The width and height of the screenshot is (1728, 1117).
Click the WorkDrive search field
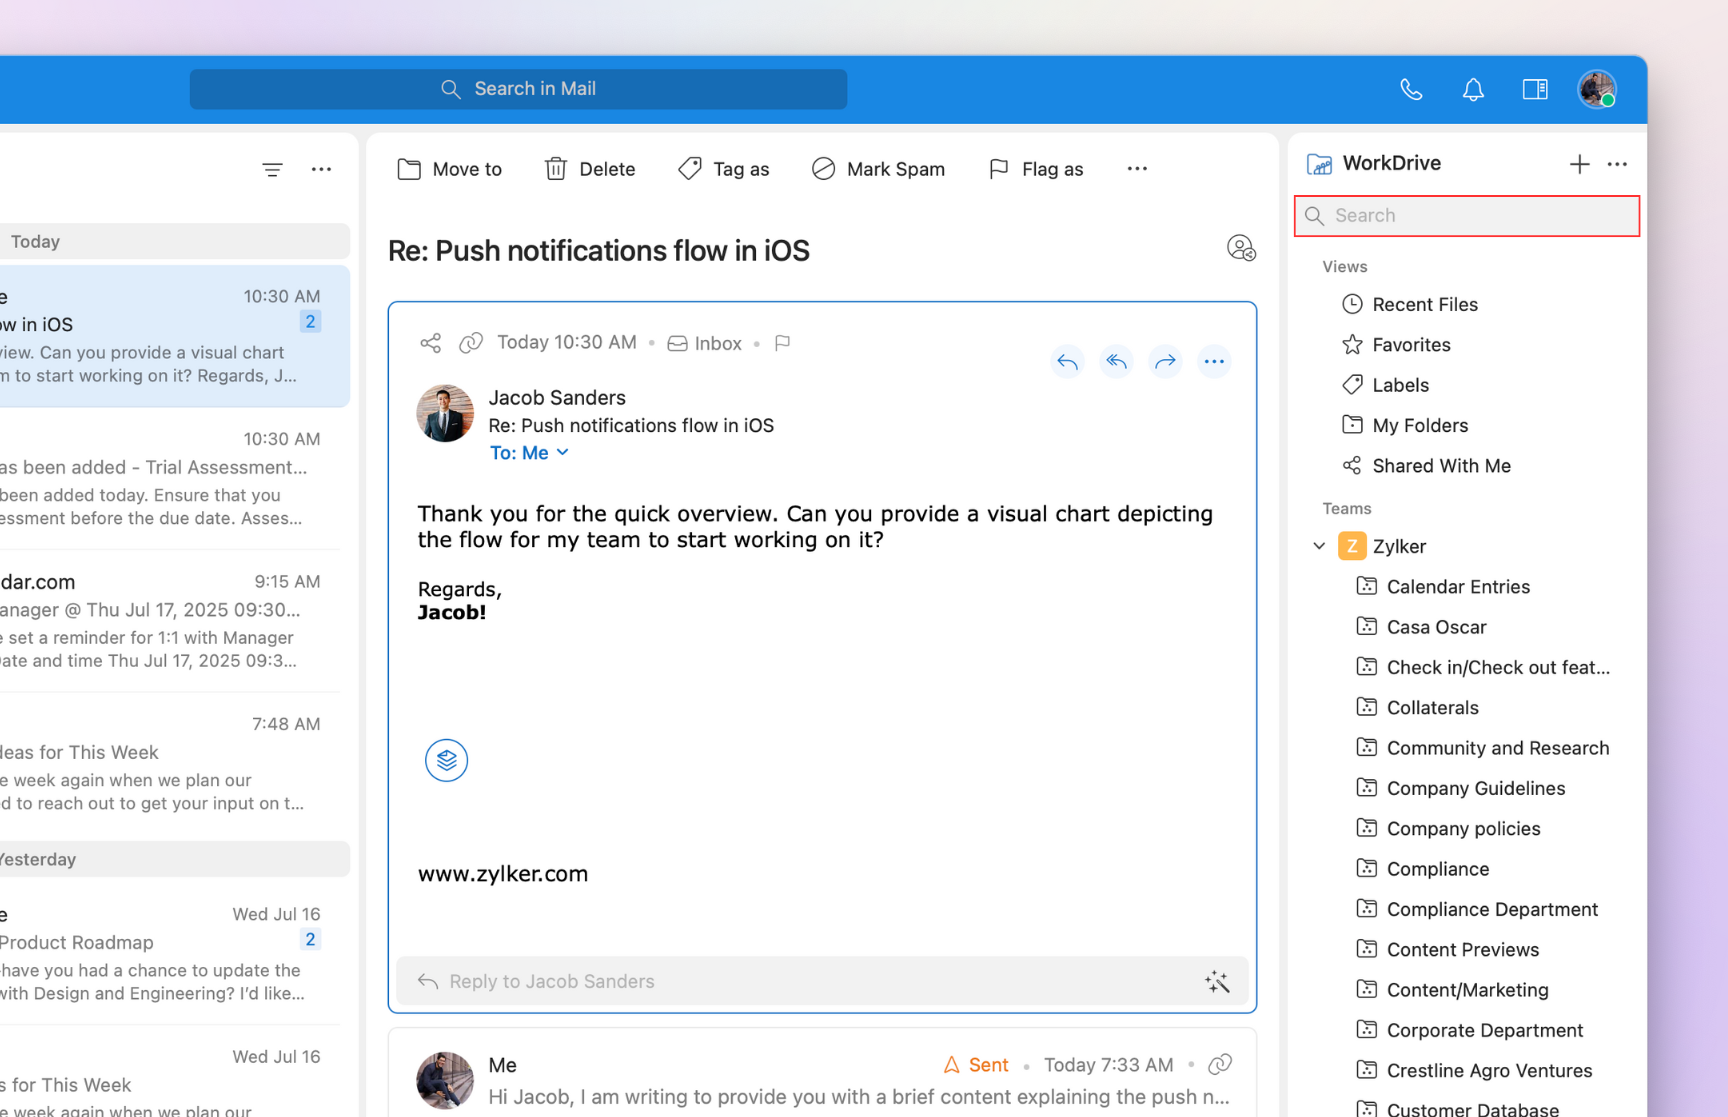[x=1467, y=216]
